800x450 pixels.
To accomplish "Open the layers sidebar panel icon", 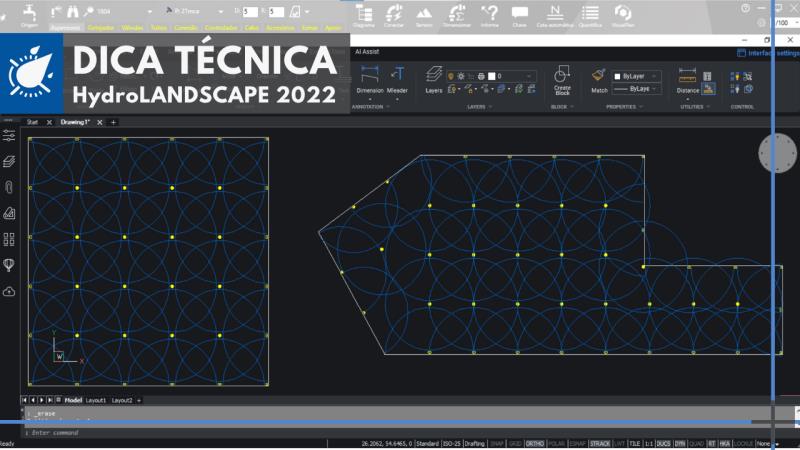I will 9,161.
